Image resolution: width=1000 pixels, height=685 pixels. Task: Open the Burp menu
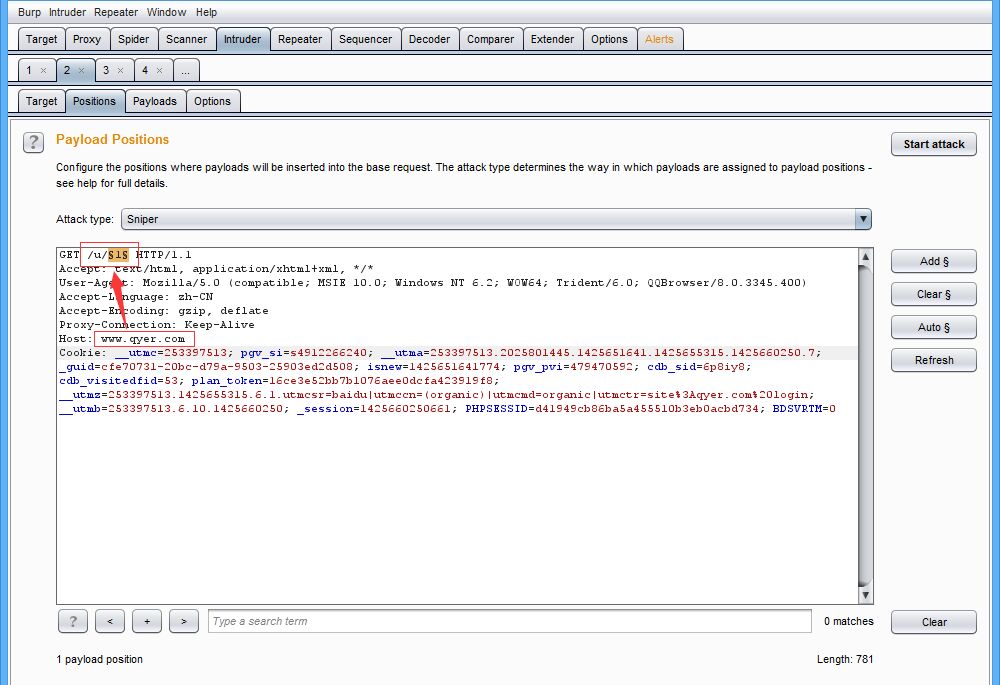pos(29,12)
